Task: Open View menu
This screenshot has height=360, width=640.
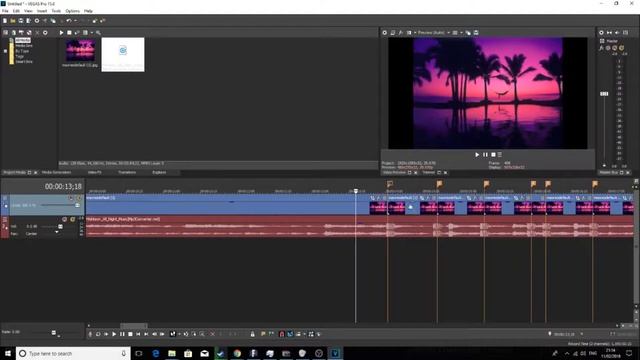Action: click(28, 11)
